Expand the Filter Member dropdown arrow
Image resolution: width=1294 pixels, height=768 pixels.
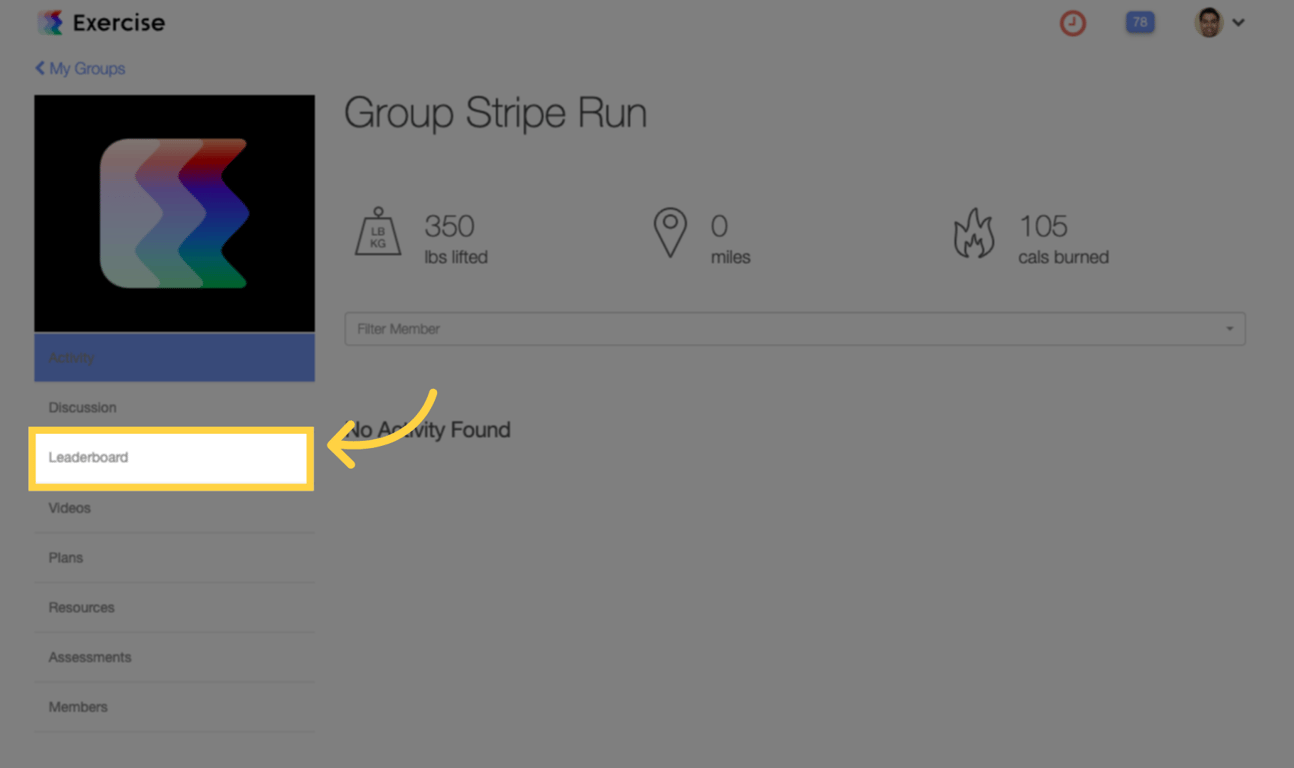(x=1228, y=328)
